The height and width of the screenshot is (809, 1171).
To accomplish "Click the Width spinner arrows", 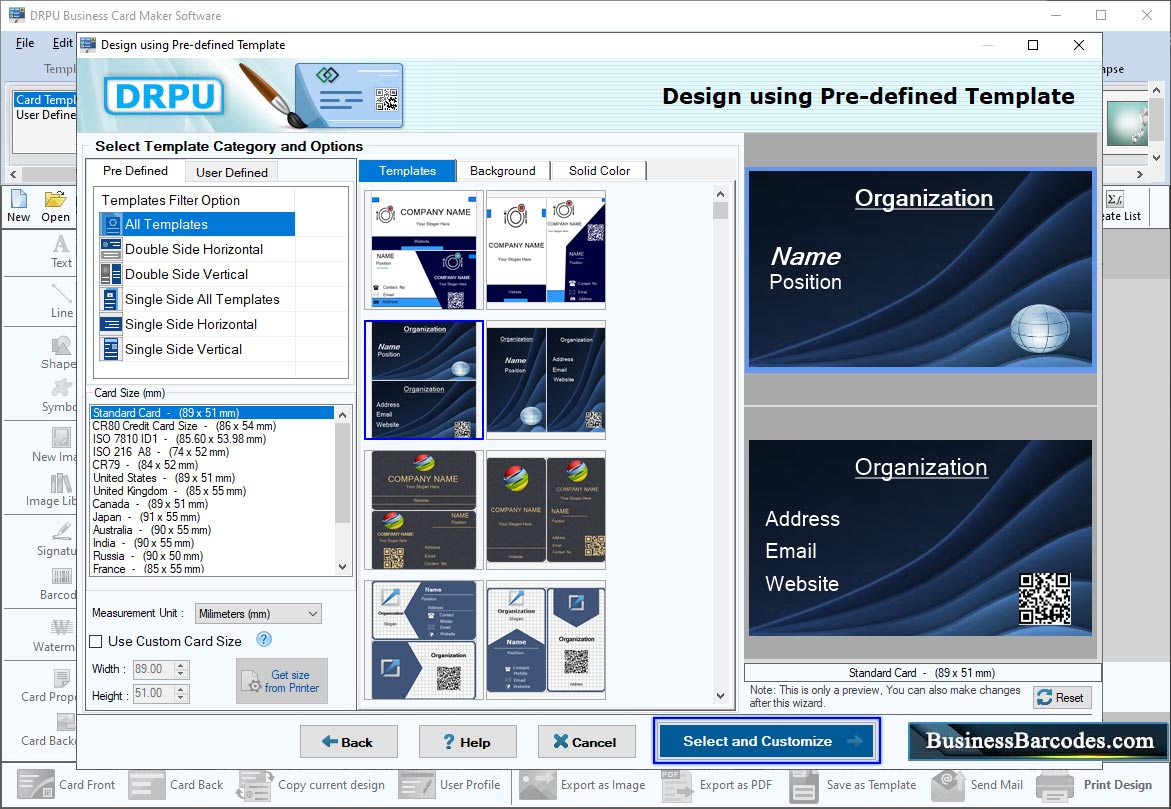I will click(181, 669).
